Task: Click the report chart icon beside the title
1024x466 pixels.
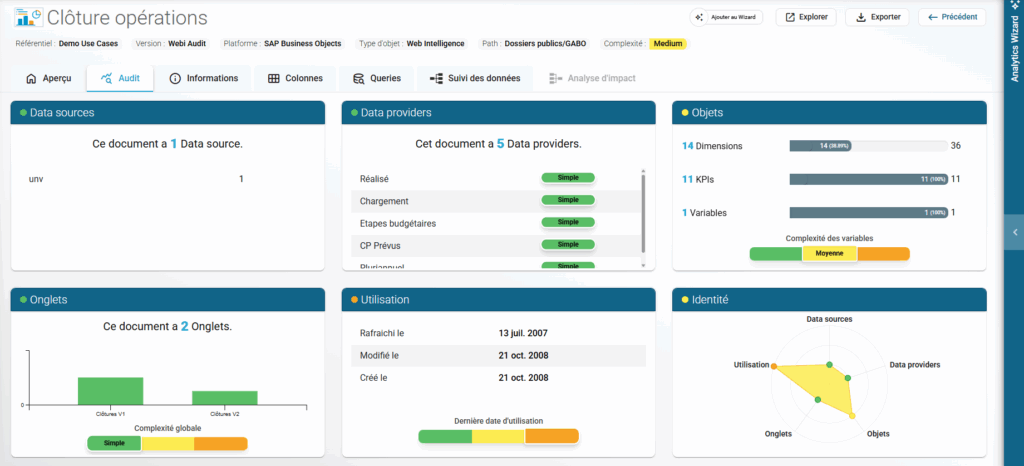Action: click(x=29, y=18)
